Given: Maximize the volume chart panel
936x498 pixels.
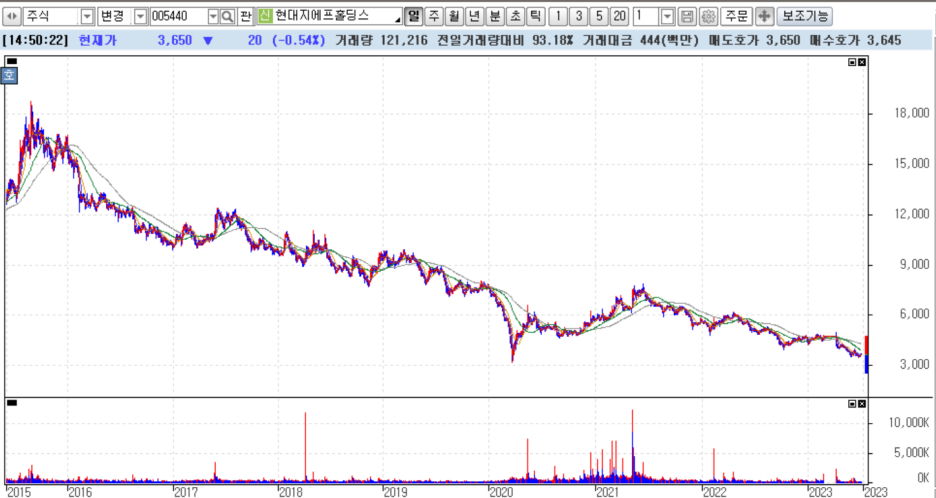Looking at the screenshot, I should (x=852, y=404).
